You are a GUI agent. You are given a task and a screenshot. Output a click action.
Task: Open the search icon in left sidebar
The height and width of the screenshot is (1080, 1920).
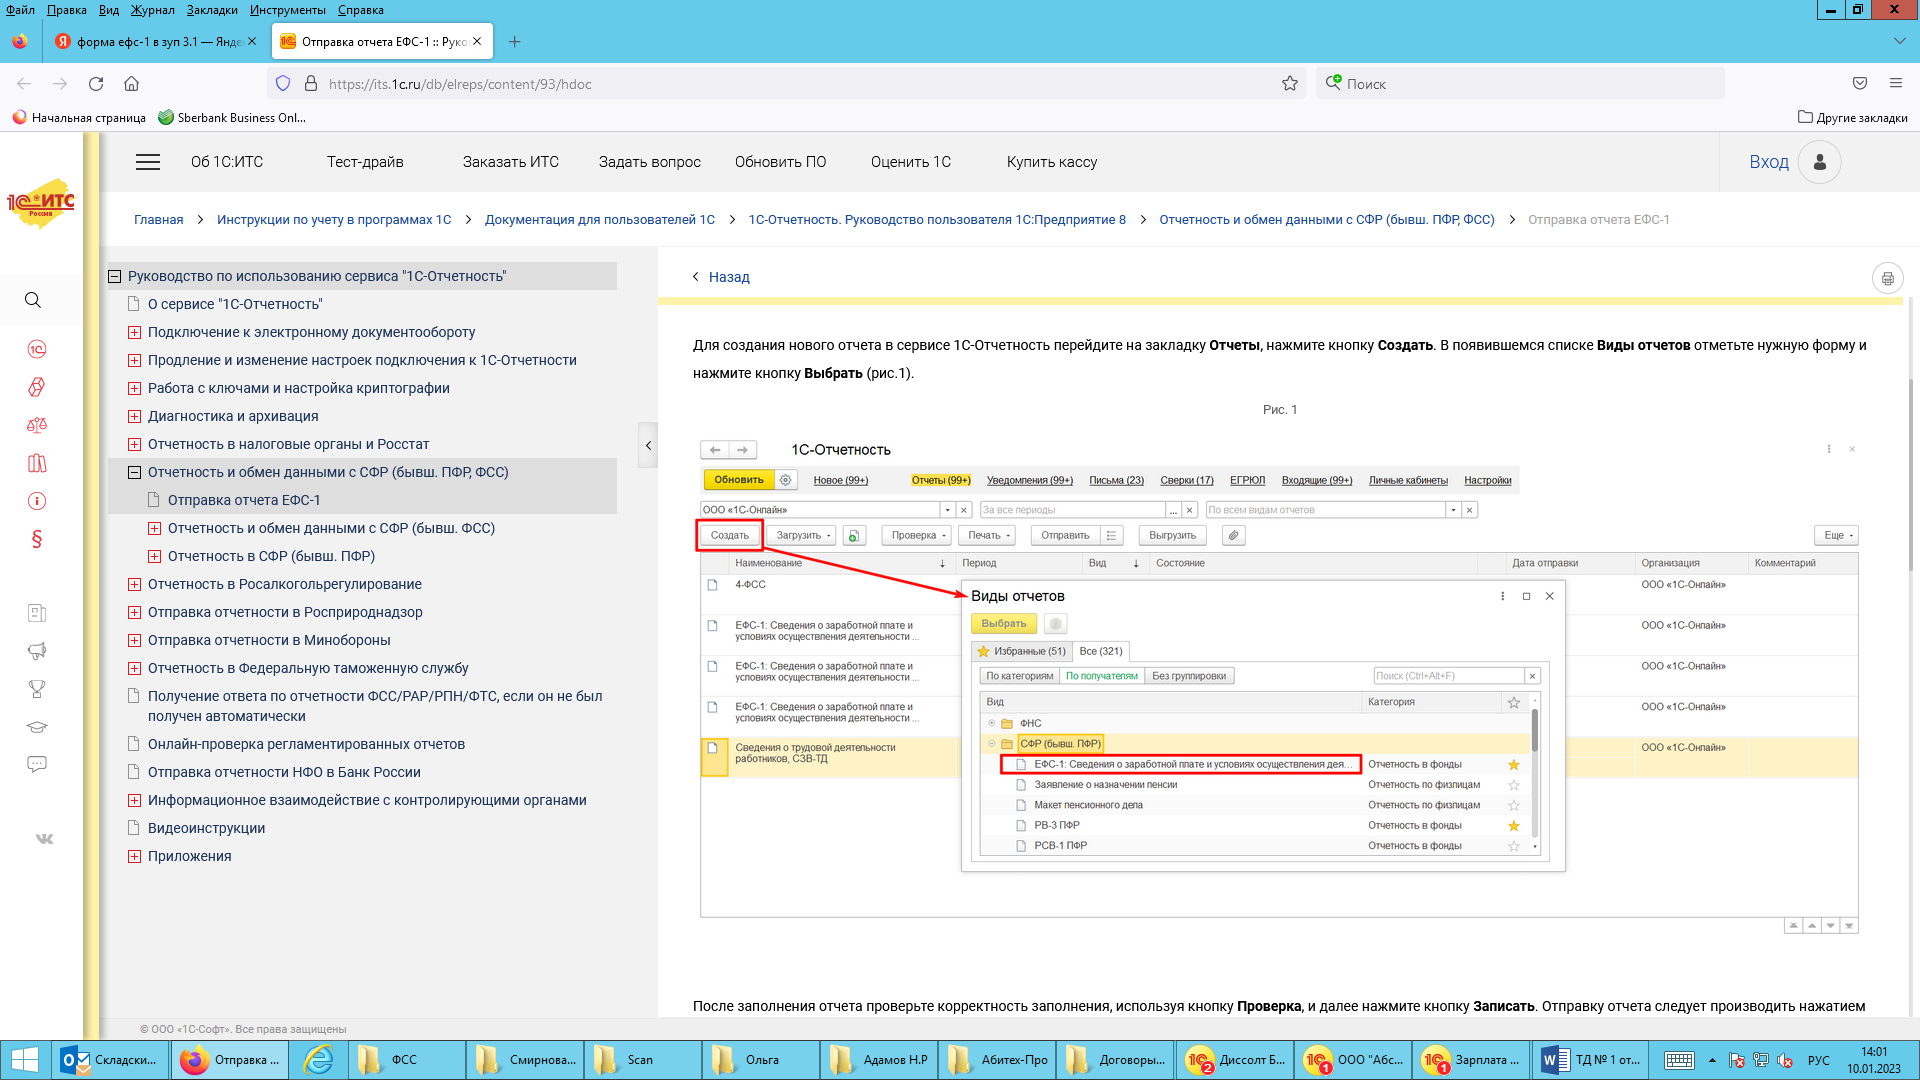33,300
